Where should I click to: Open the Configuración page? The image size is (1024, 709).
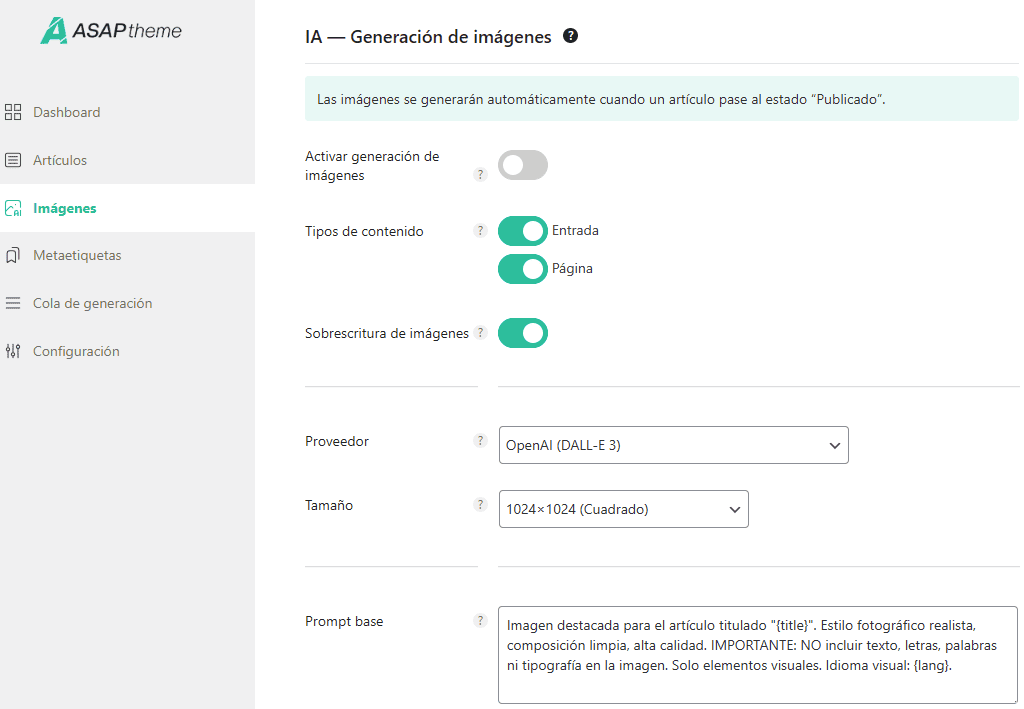(x=76, y=351)
